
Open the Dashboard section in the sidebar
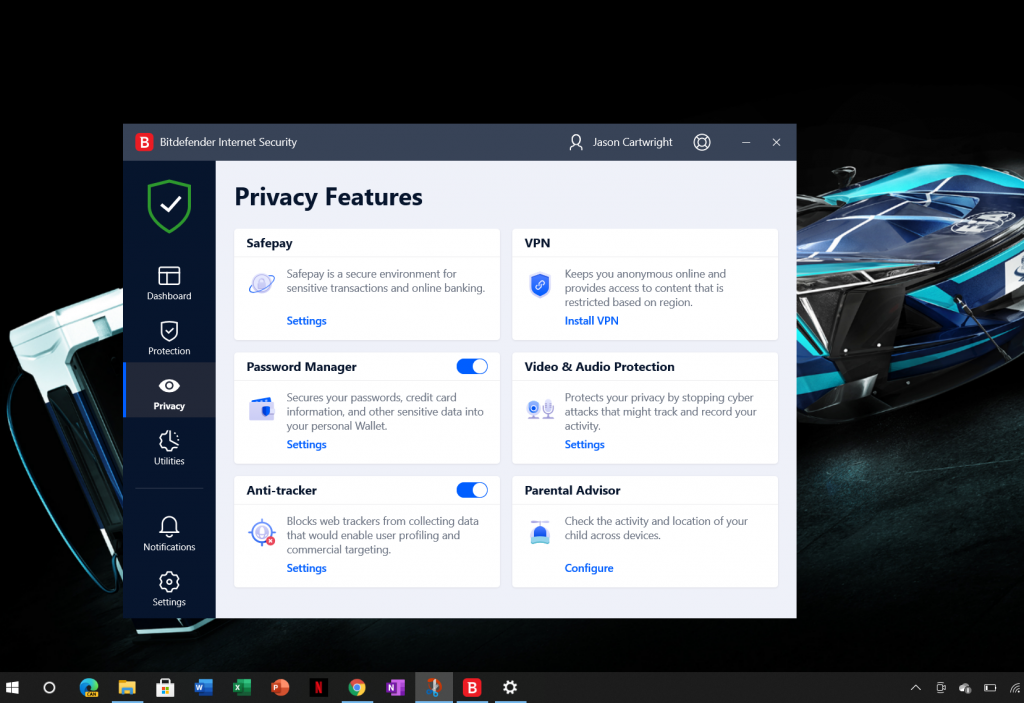tap(168, 283)
